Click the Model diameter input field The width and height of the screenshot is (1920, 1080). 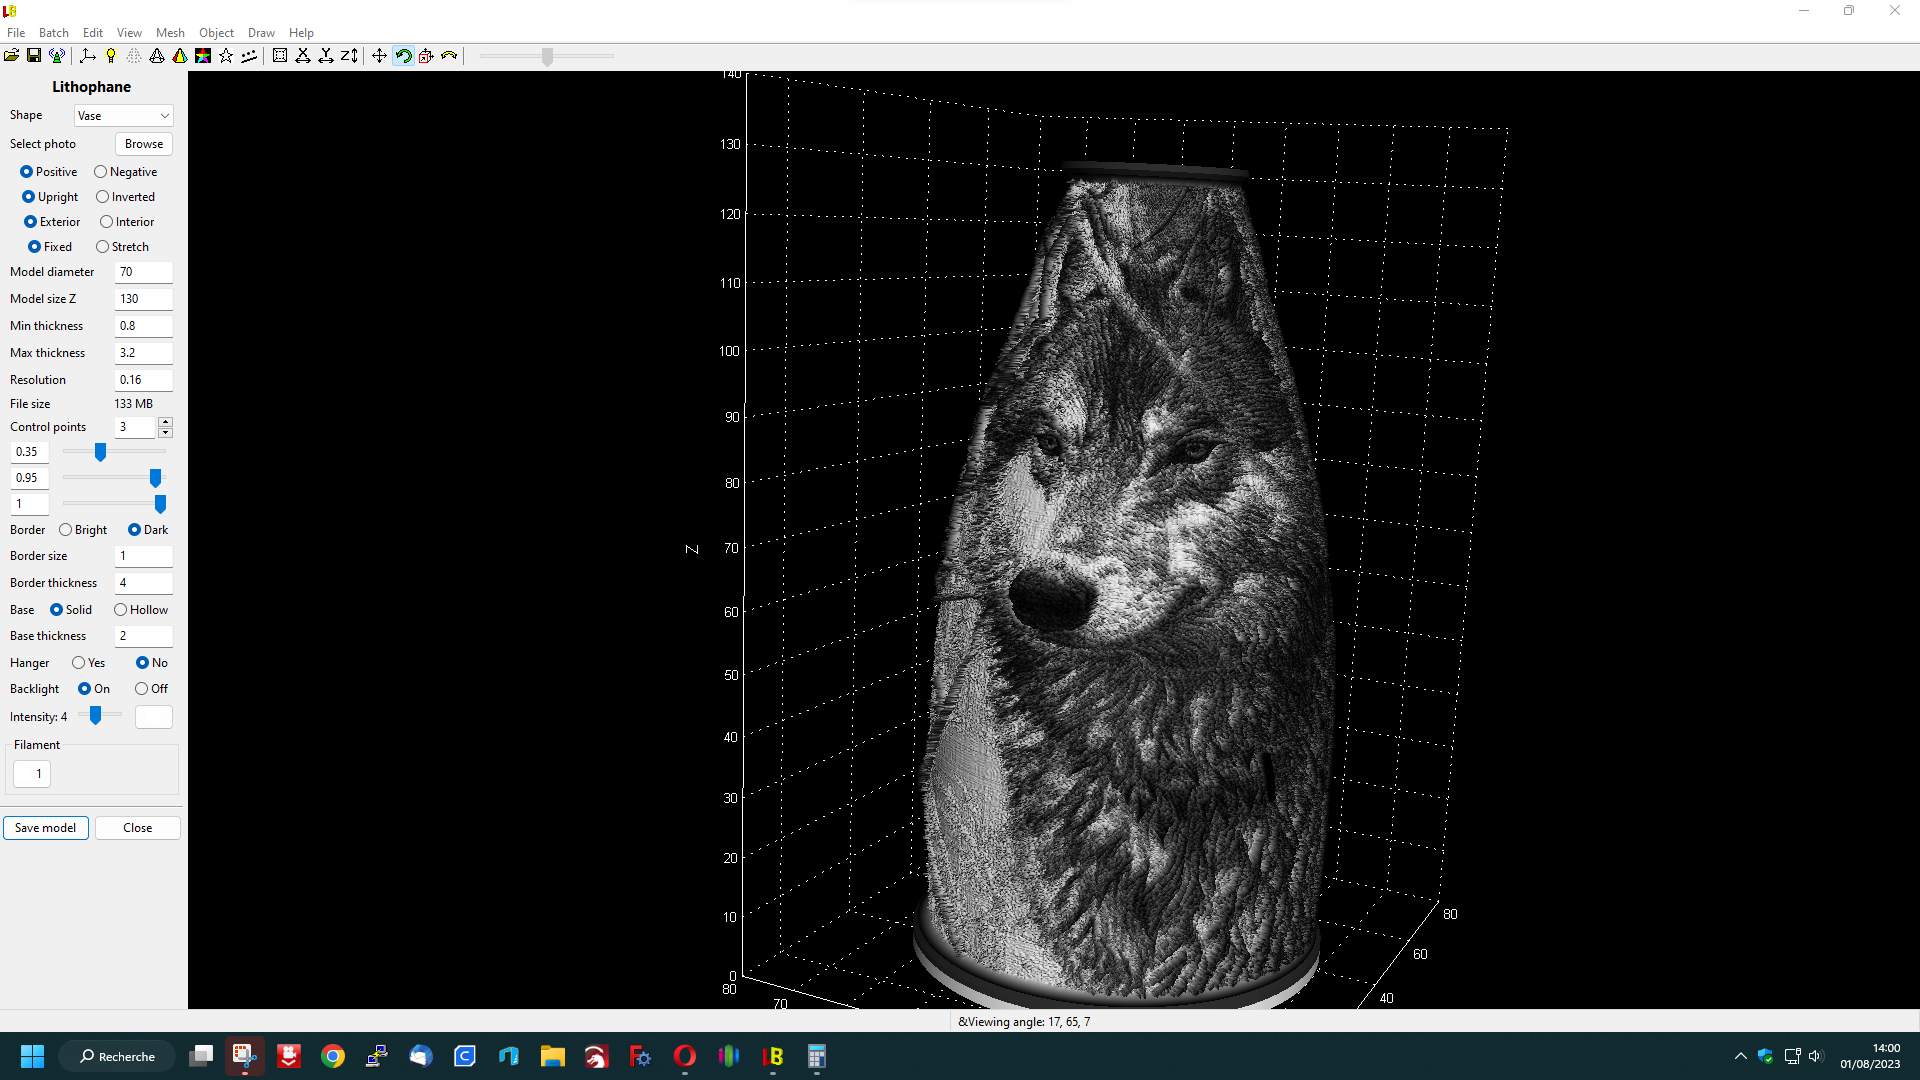click(143, 272)
